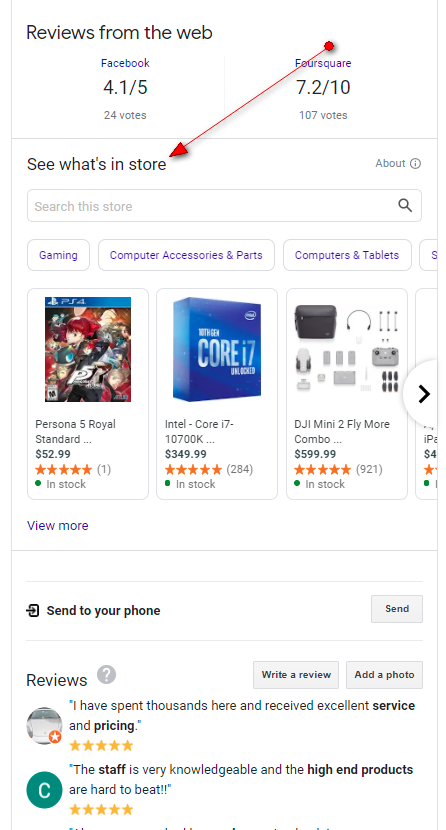Click the magnifying glass search icon

[x=405, y=205]
